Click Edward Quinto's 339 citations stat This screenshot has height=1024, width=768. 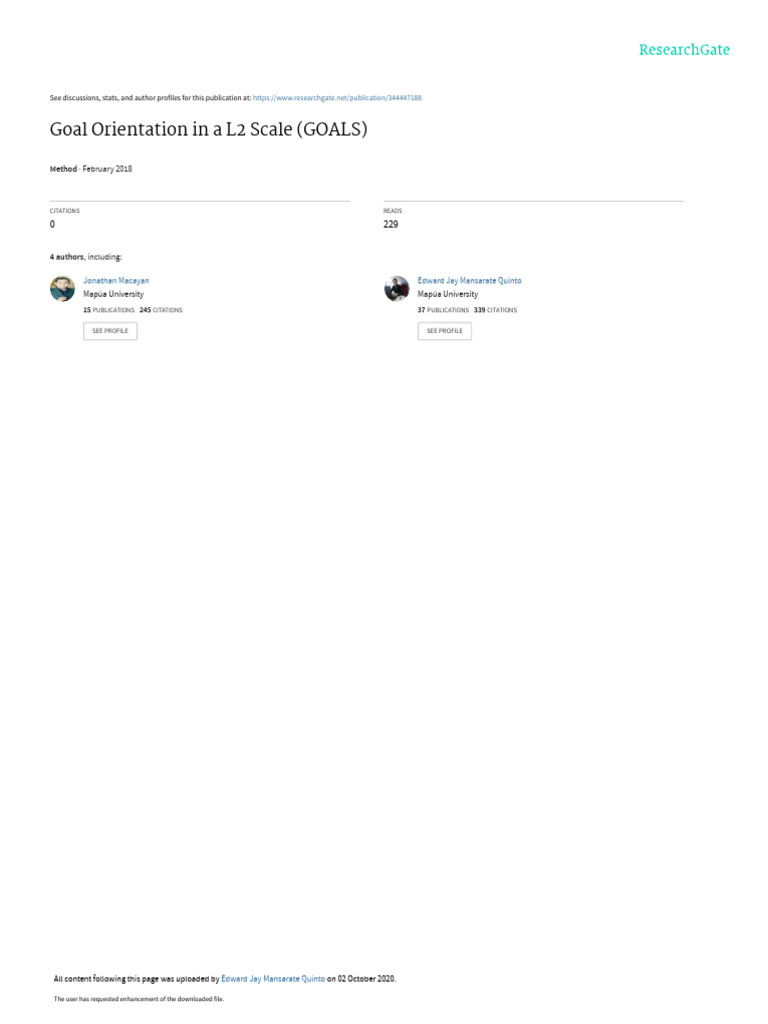pyautogui.click(x=495, y=310)
